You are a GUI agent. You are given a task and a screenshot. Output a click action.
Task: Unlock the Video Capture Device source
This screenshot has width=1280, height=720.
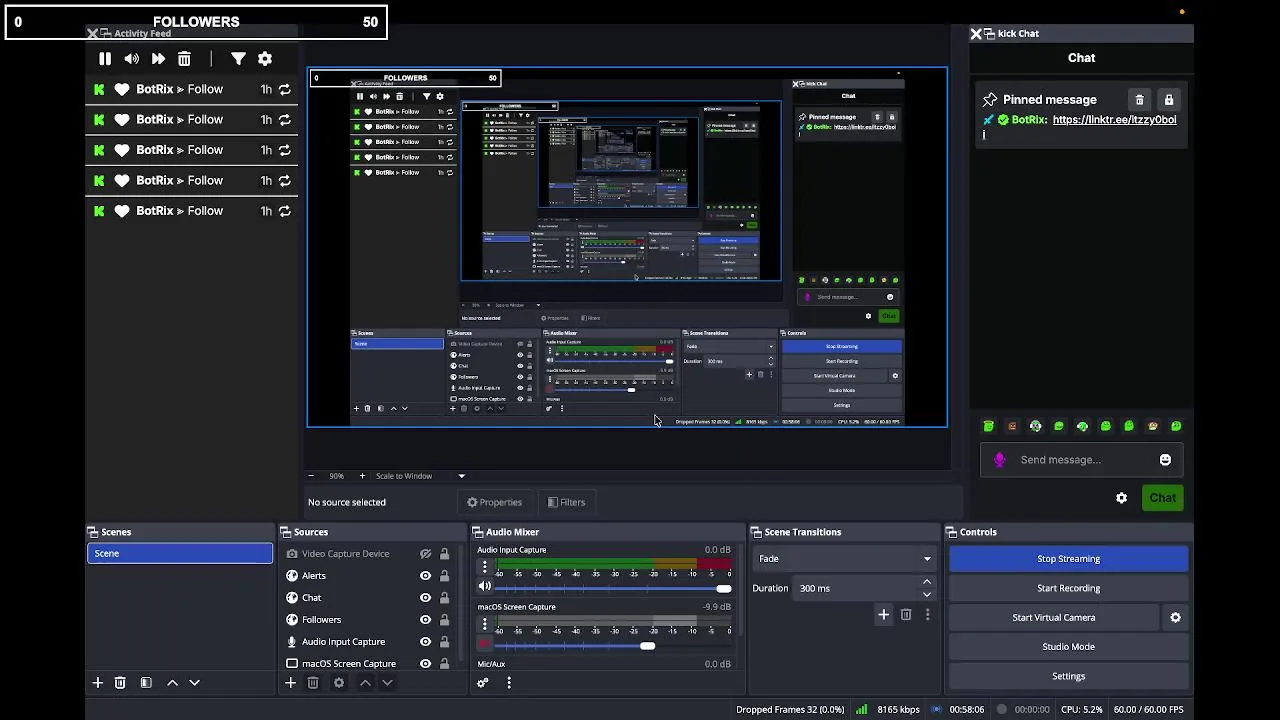click(x=444, y=554)
